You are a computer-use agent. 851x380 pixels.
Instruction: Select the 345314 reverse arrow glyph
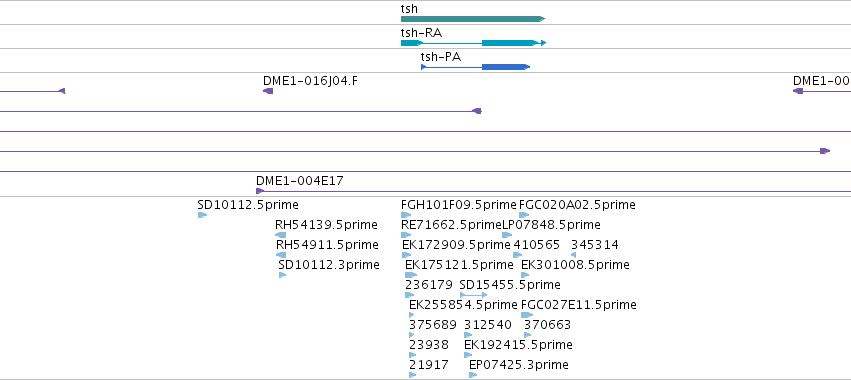pyautogui.click(x=574, y=255)
